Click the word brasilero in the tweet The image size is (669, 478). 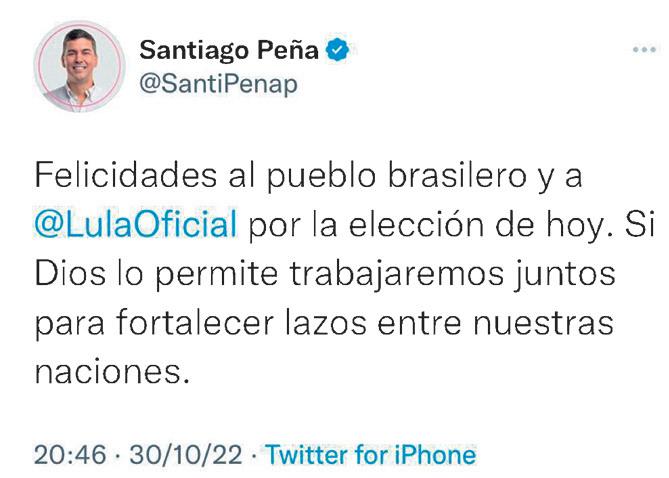coord(457,175)
